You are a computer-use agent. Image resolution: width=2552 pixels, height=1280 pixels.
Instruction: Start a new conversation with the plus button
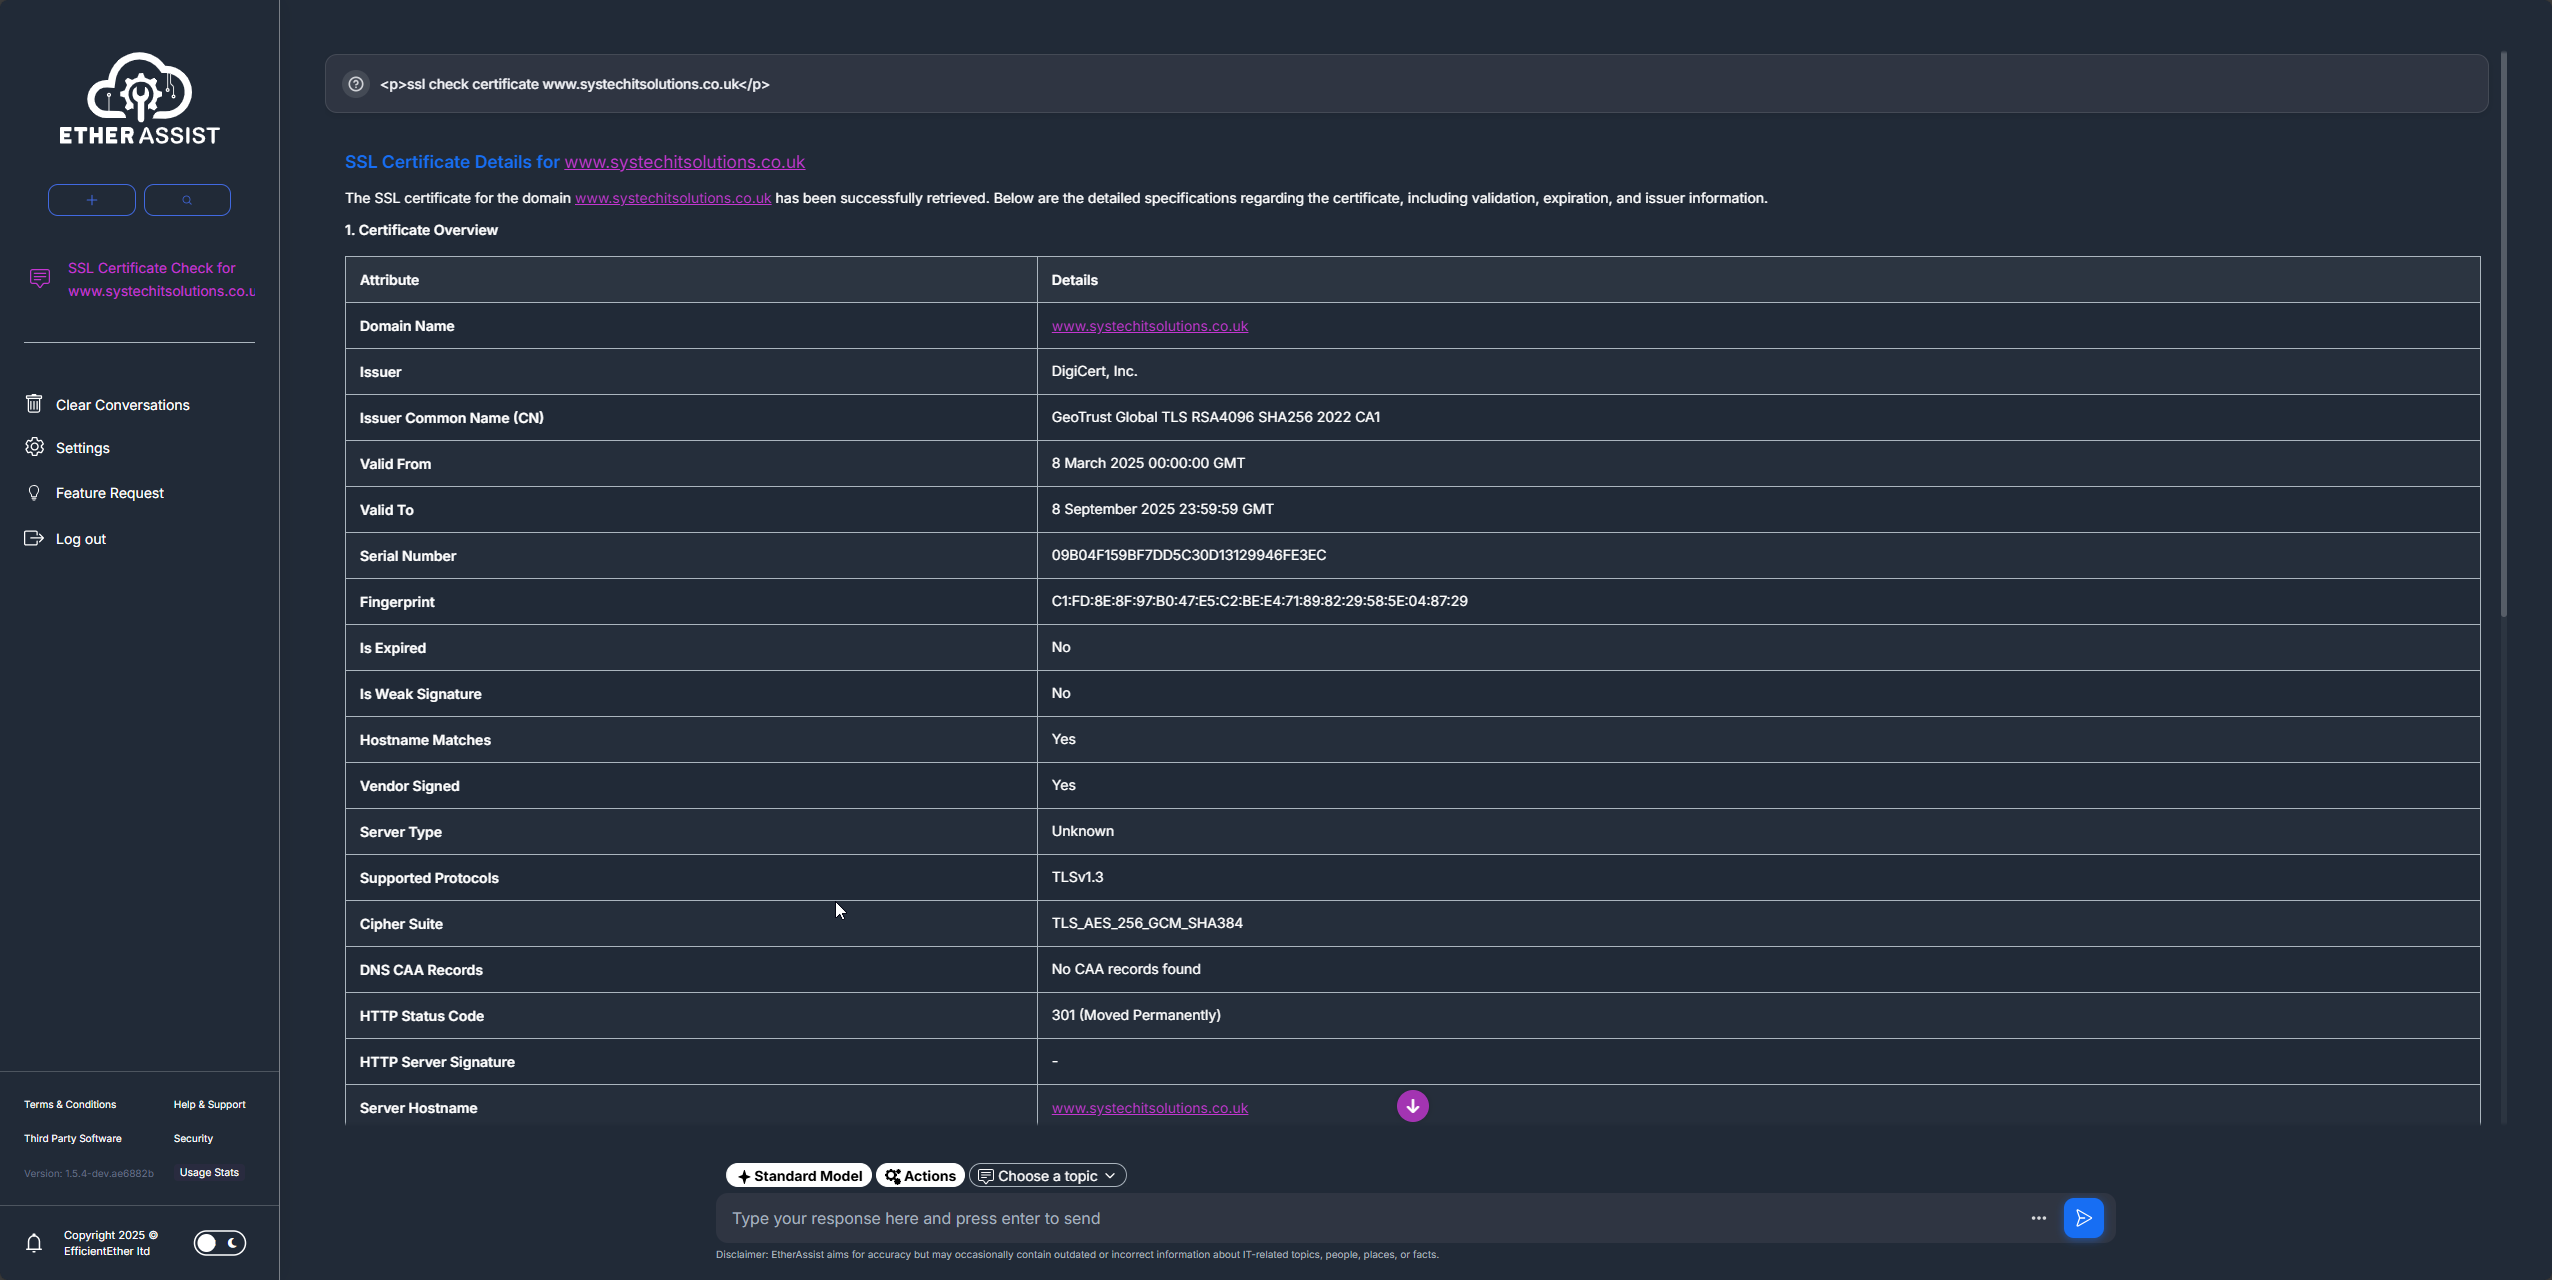pos(92,200)
